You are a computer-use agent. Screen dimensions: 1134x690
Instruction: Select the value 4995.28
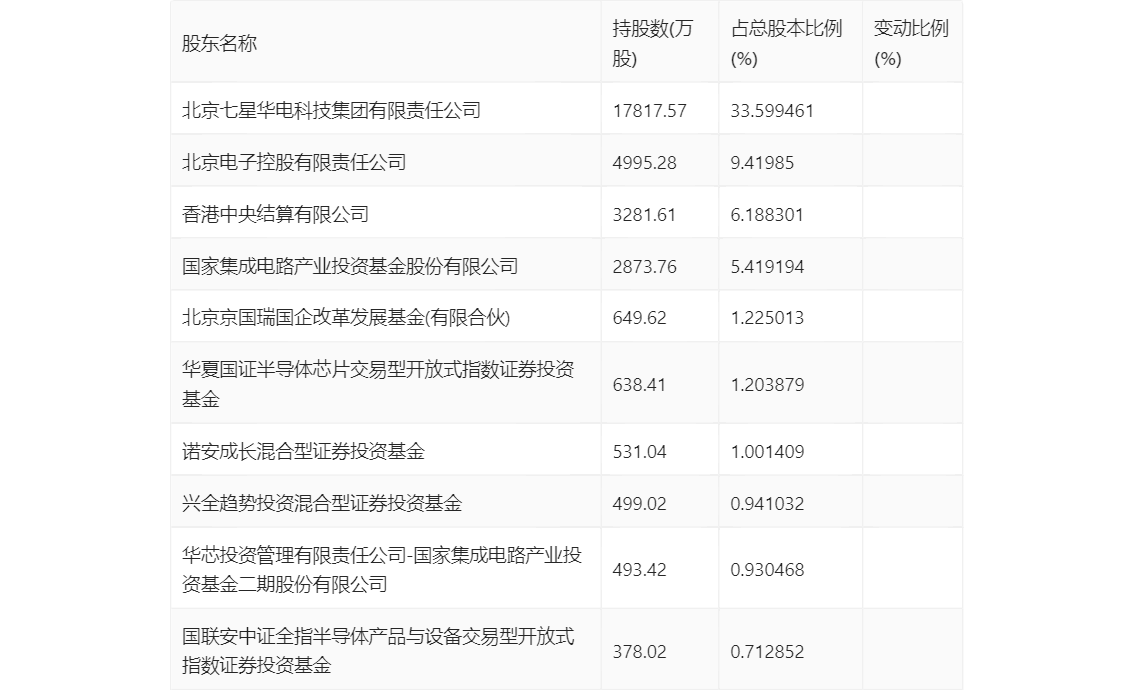644,163
